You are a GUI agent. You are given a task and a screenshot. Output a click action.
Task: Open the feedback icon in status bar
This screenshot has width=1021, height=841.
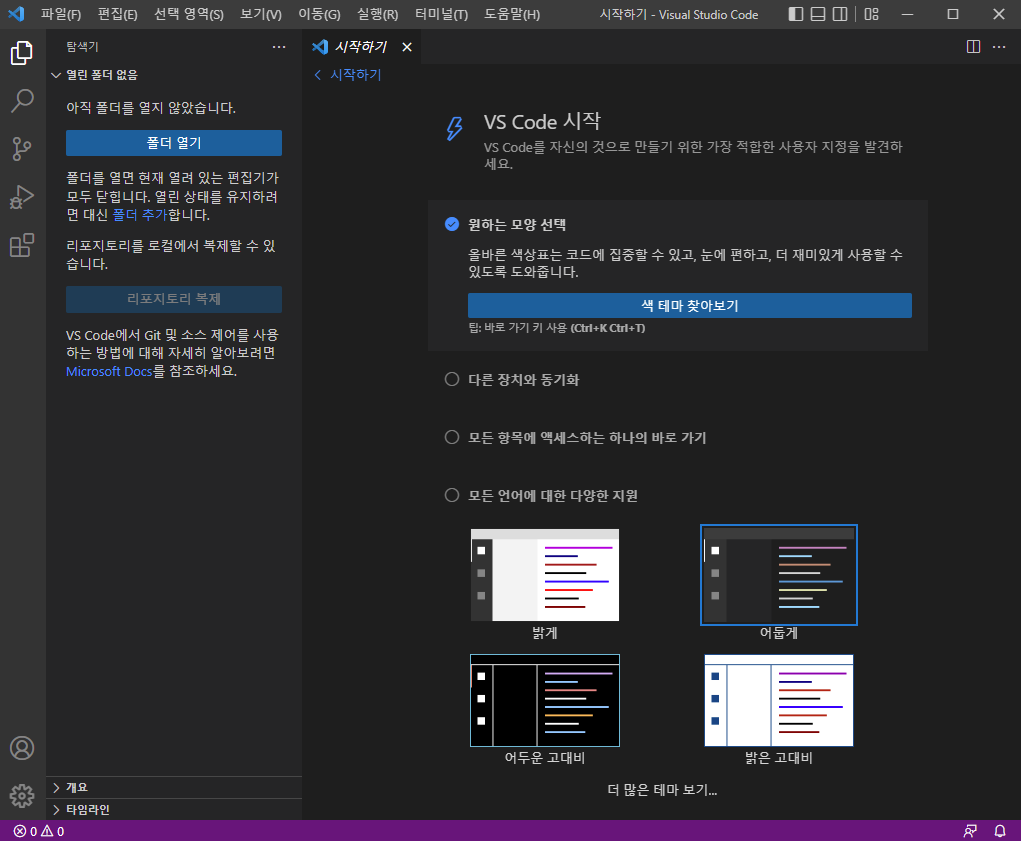click(970, 831)
